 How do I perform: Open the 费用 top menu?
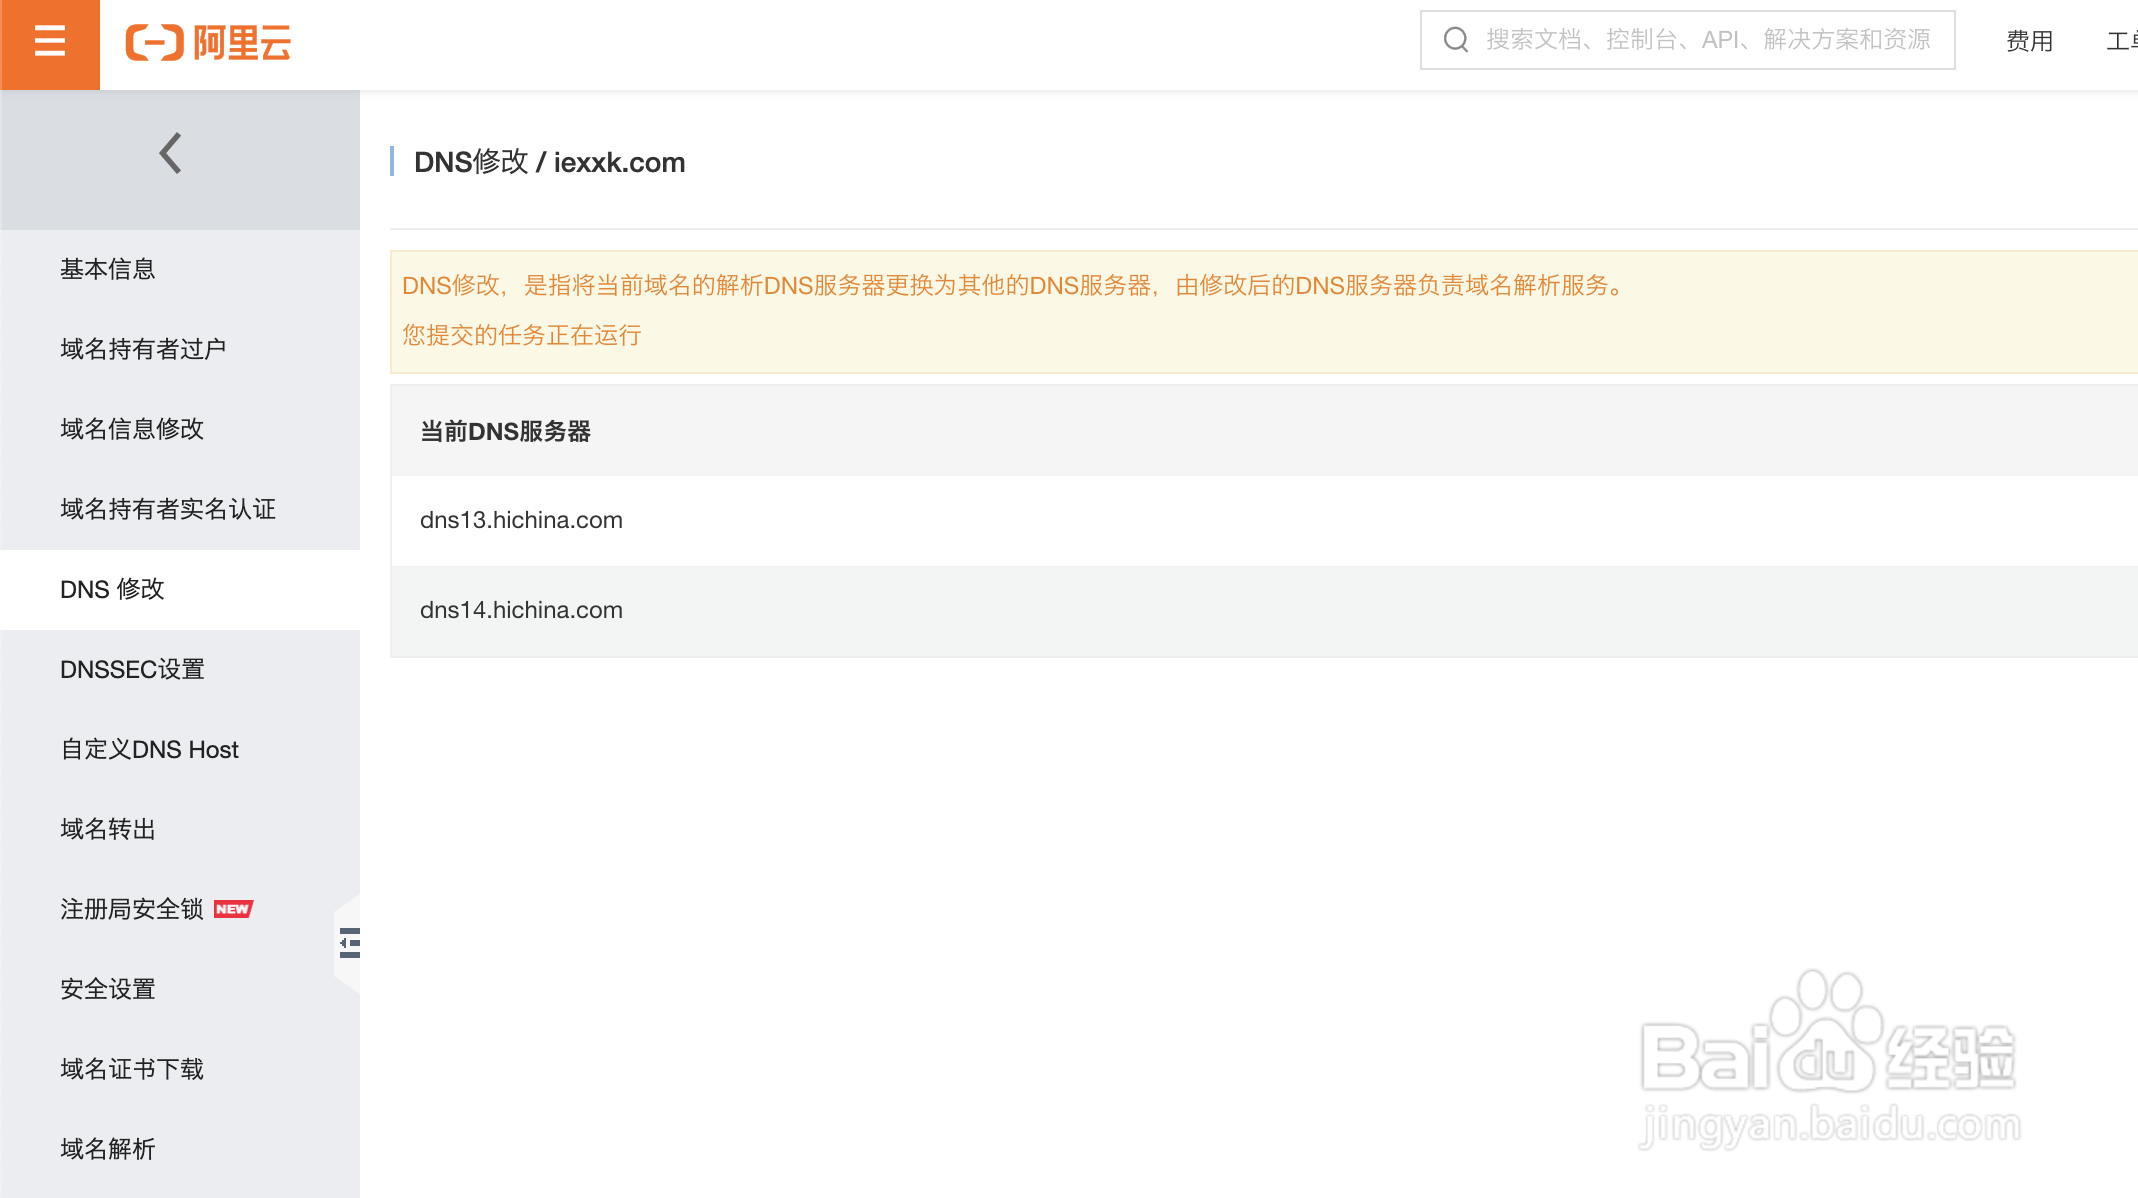pos(2029,41)
